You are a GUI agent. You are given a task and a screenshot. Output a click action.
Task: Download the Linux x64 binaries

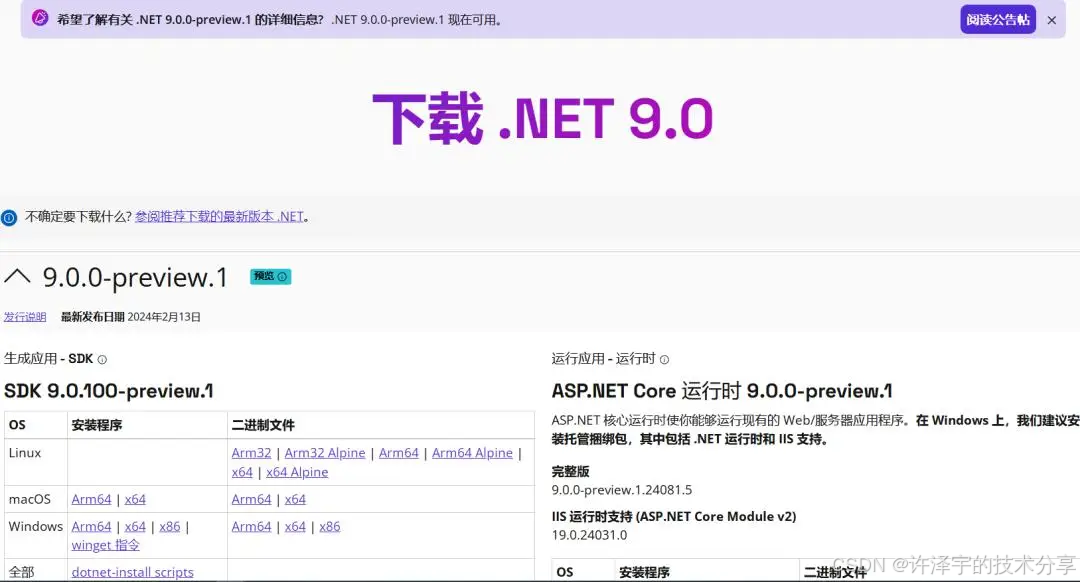[x=242, y=472]
